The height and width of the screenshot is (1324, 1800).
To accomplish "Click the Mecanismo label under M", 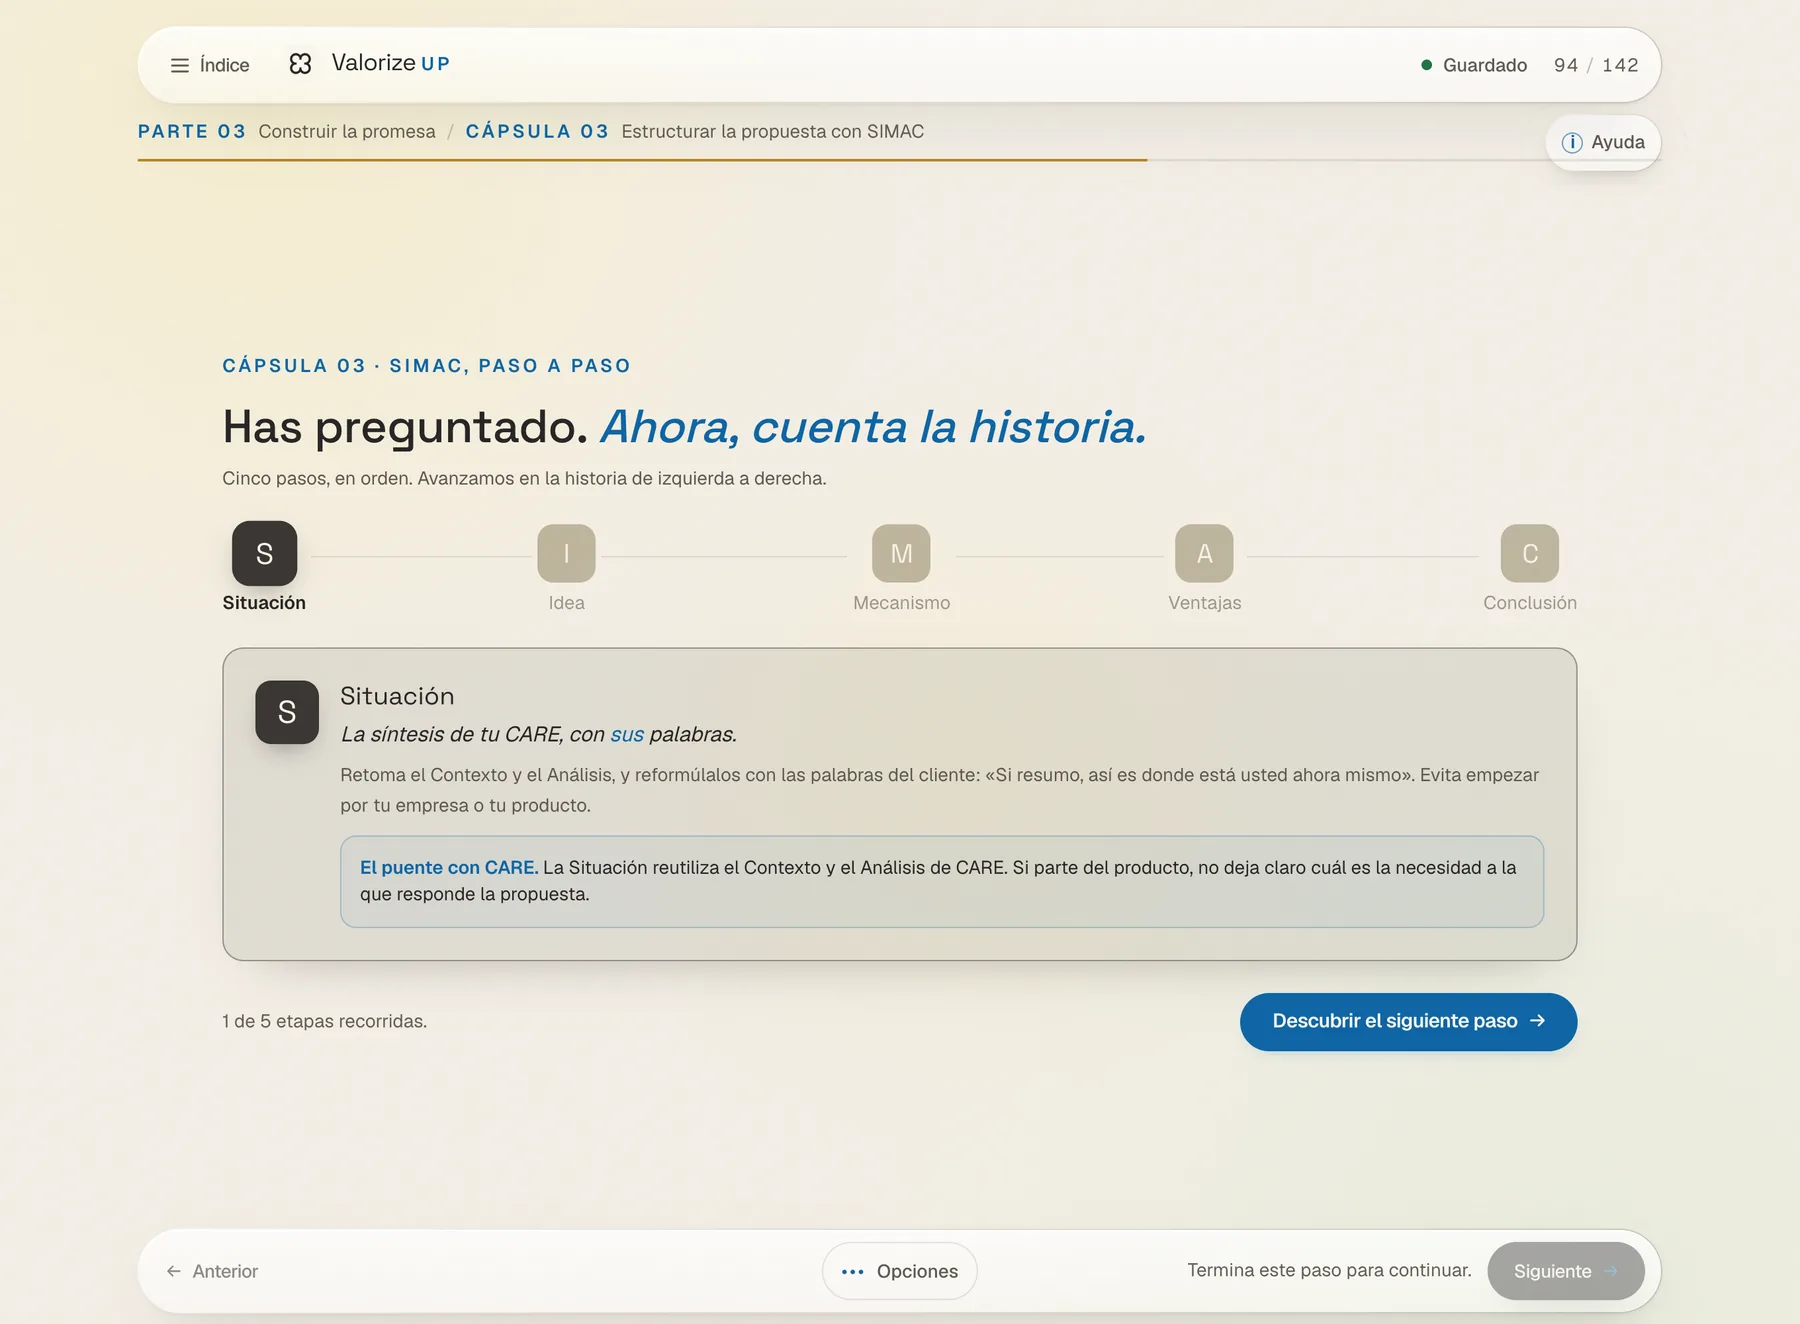I will click(x=901, y=603).
